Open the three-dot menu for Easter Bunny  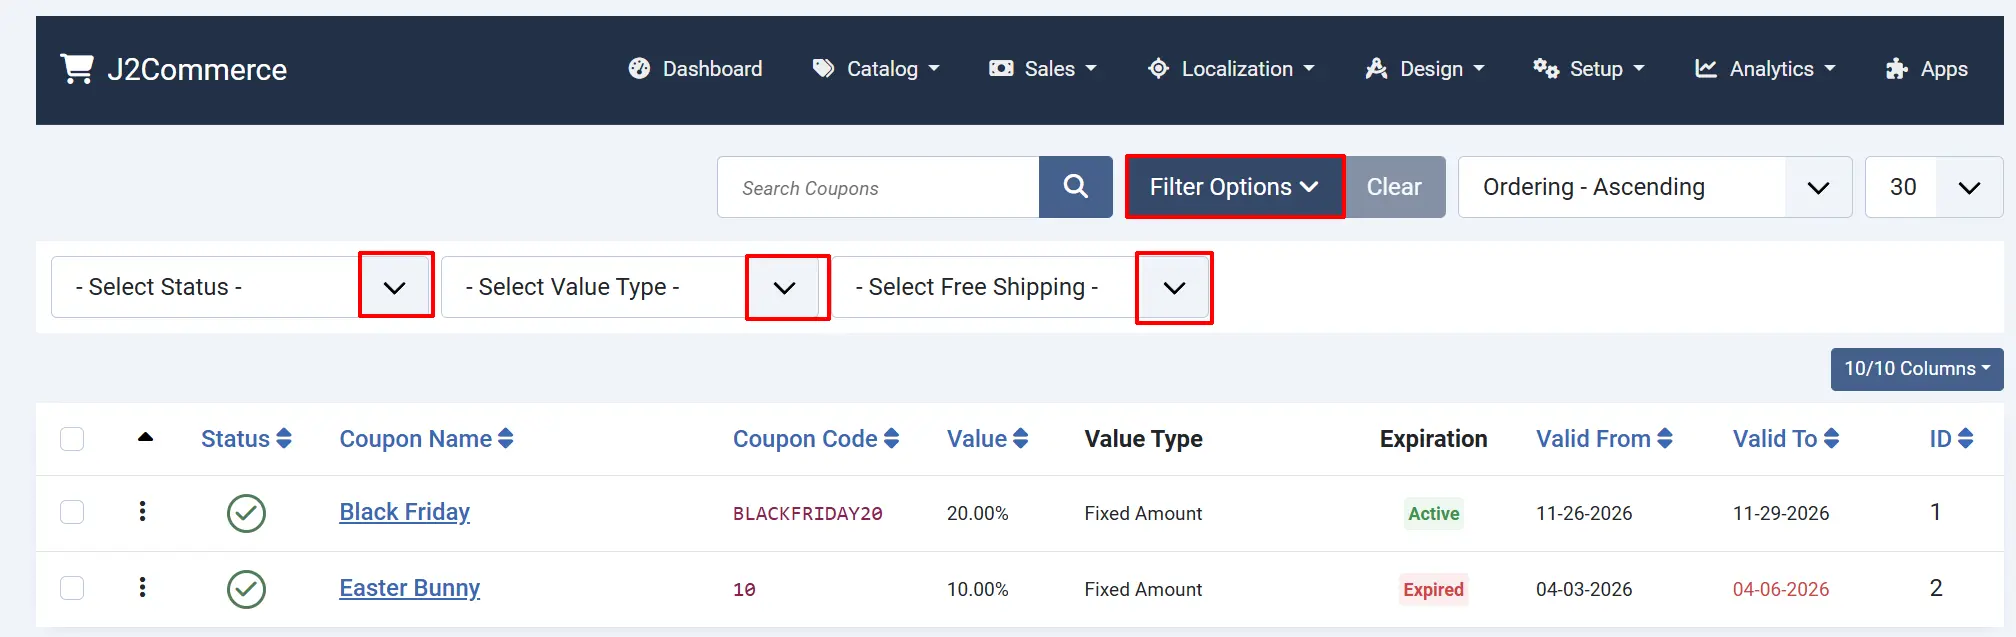tap(143, 588)
